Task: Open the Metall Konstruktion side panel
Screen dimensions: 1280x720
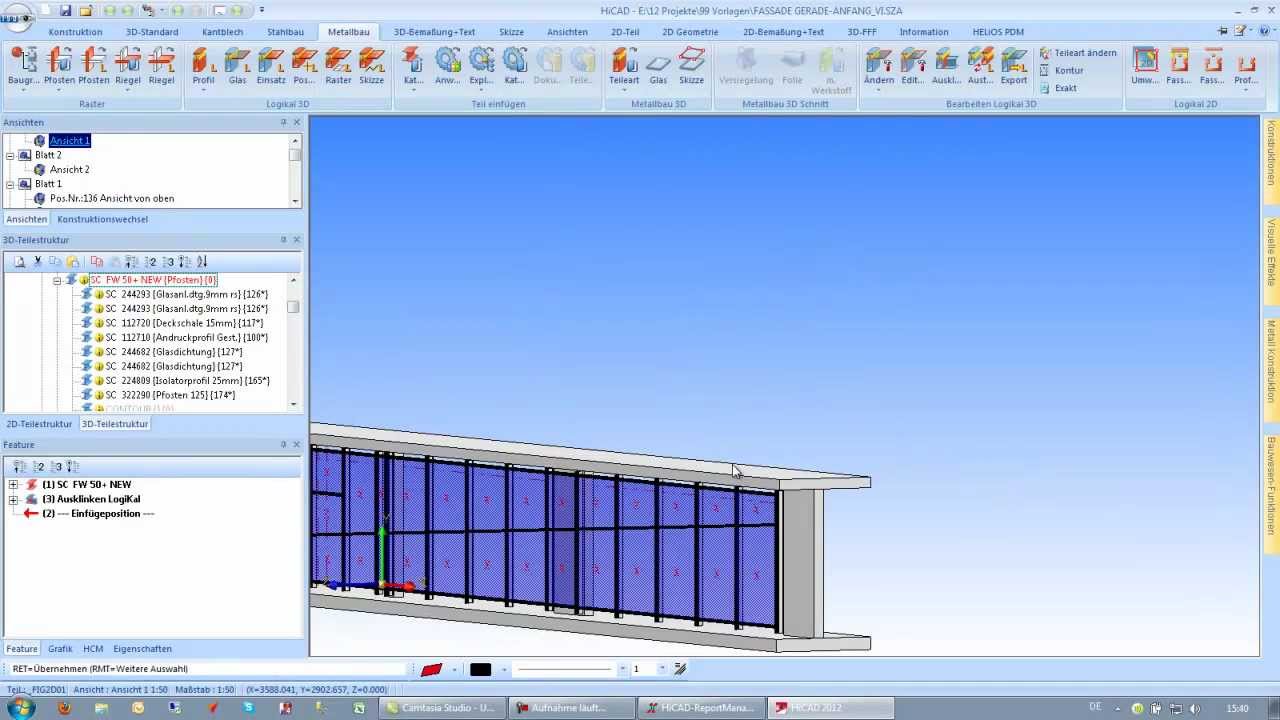Action: [x=1272, y=359]
